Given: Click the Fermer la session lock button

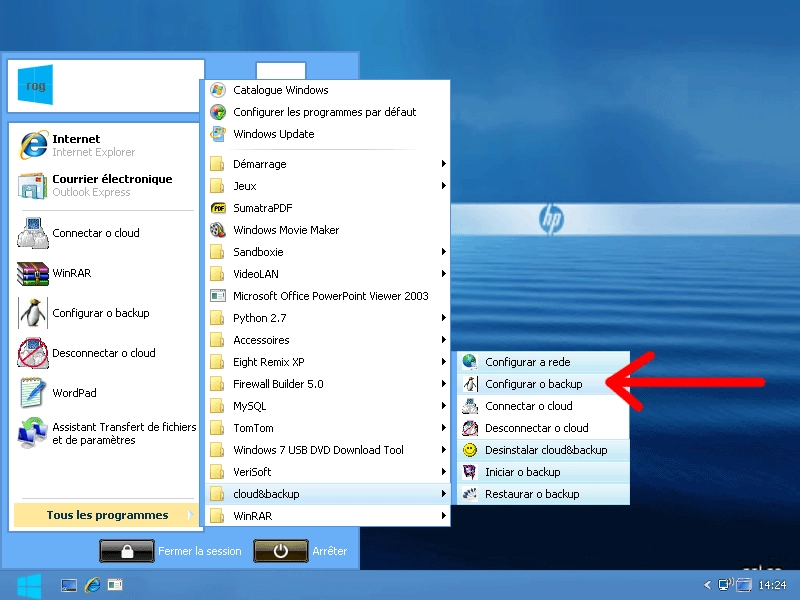Looking at the screenshot, I should tap(127, 551).
